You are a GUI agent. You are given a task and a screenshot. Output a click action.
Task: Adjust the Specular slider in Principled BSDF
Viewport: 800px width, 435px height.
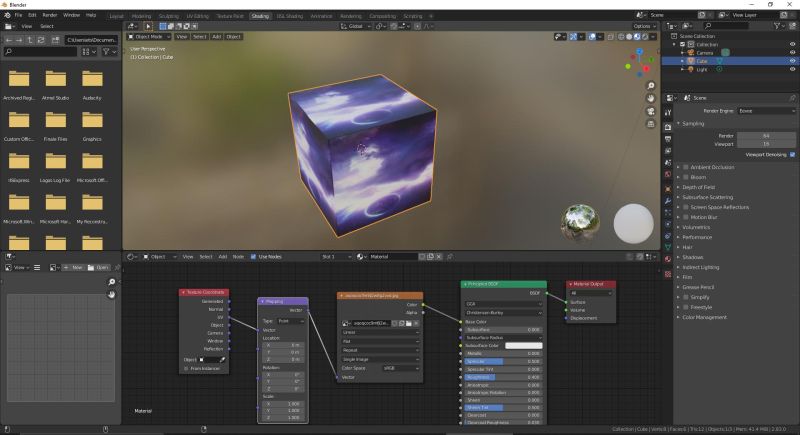pyautogui.click(x=503, y=362)
